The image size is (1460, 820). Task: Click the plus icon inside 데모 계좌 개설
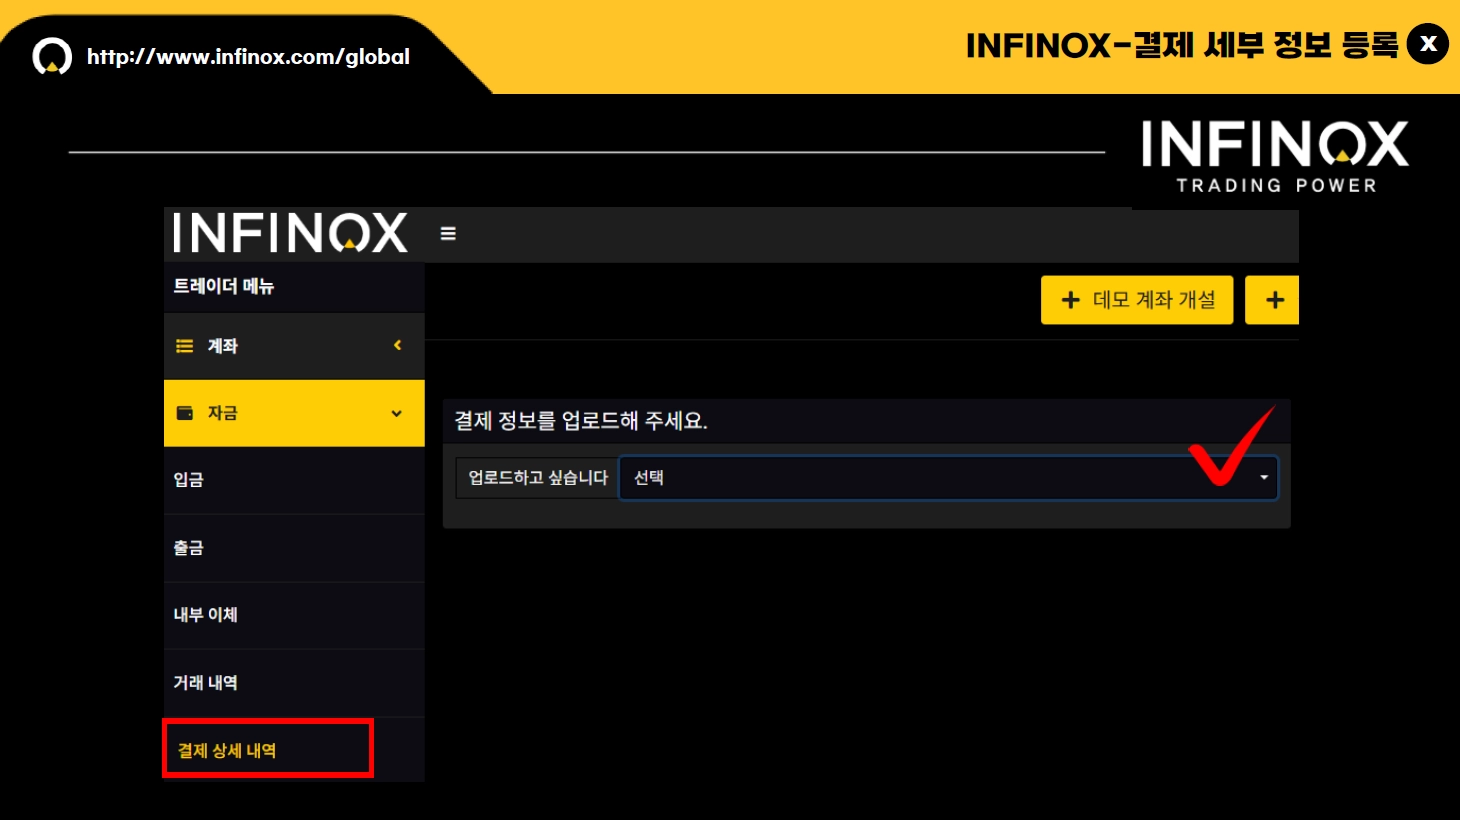coord(1070,300)
